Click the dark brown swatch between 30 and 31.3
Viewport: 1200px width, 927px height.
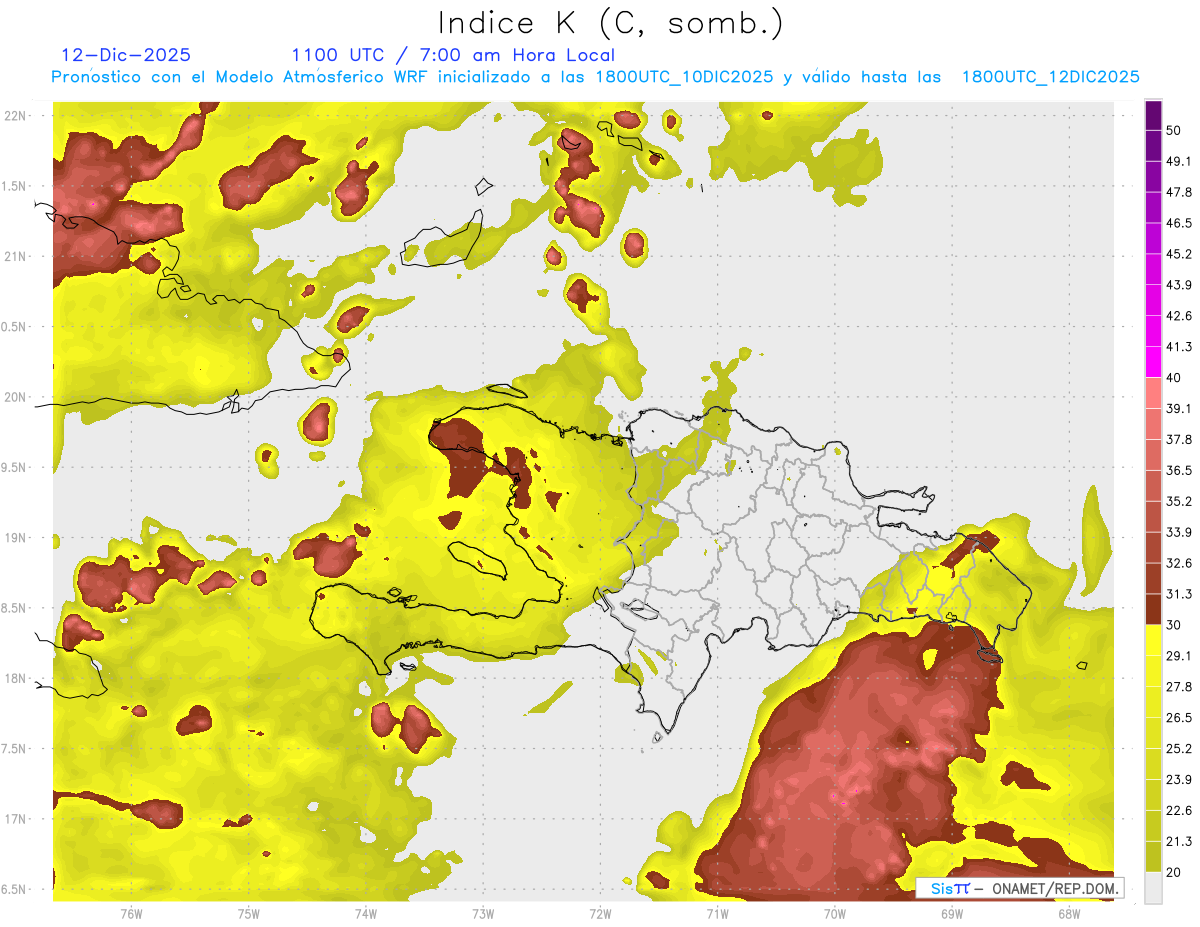[x=1153, y=609]
